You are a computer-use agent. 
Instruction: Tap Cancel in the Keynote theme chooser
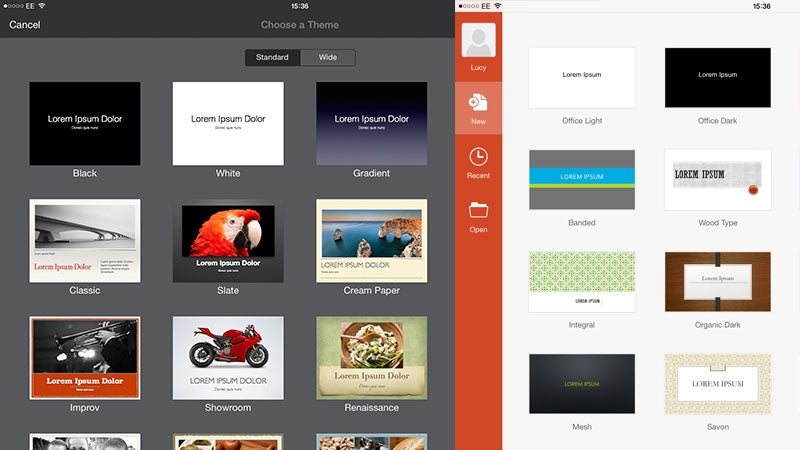[x=24, y=24]
